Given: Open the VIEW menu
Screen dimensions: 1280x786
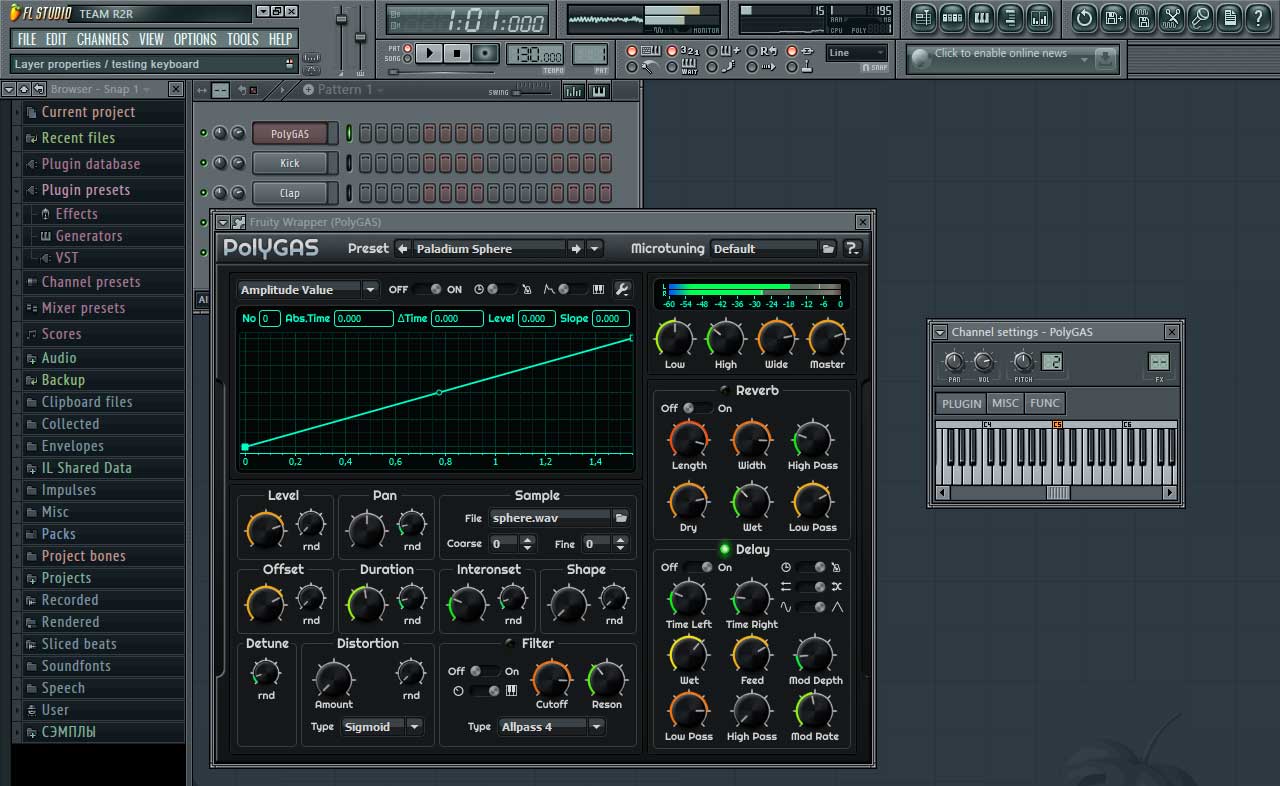Looking at the screenshot, I should tap(151, 39).
